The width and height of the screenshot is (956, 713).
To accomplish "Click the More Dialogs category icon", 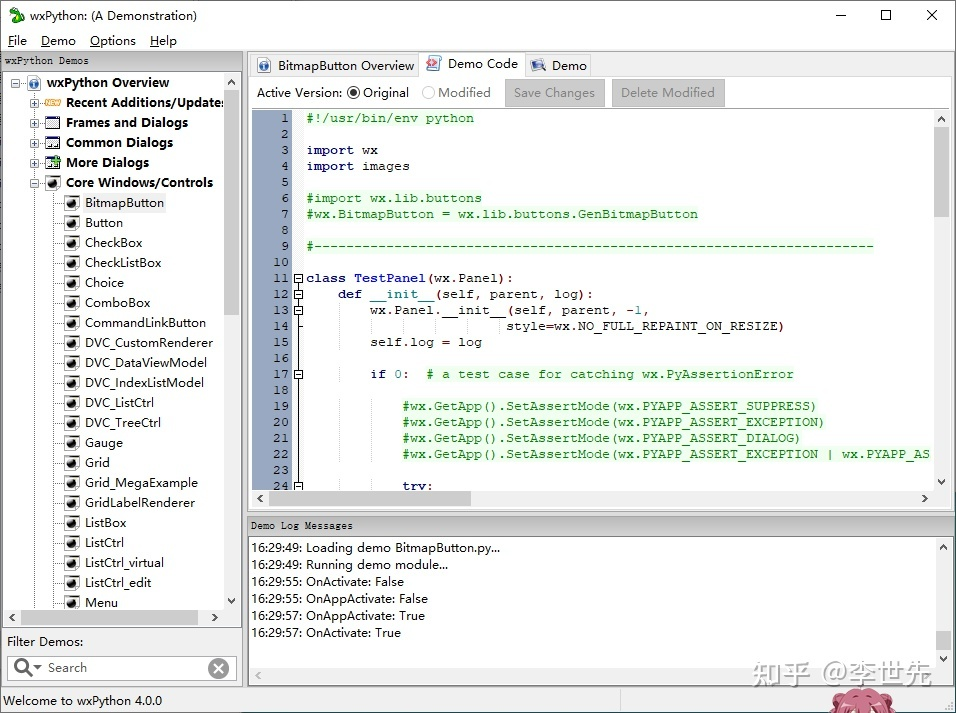I will [53, 162].
